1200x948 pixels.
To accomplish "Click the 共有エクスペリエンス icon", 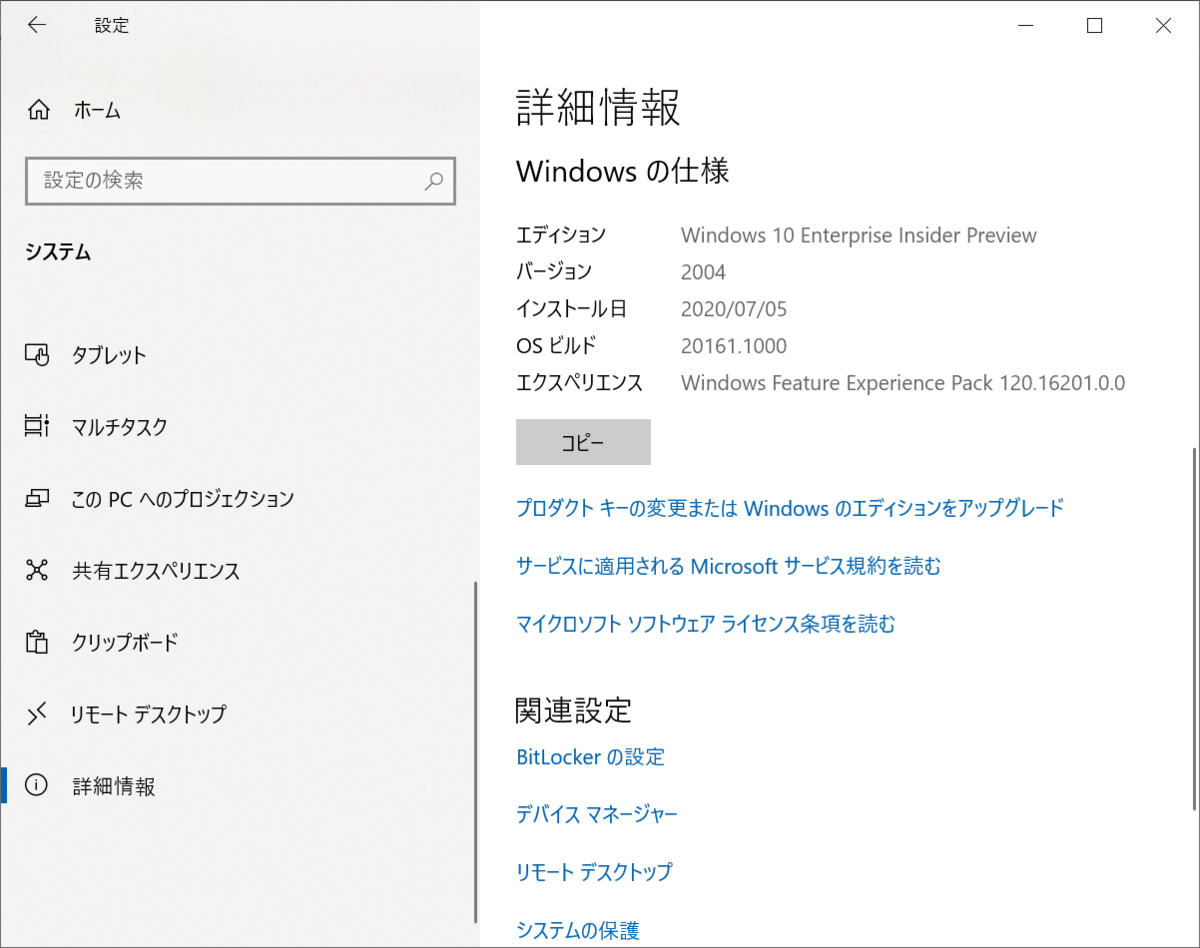I will click(x=37, y=571).
